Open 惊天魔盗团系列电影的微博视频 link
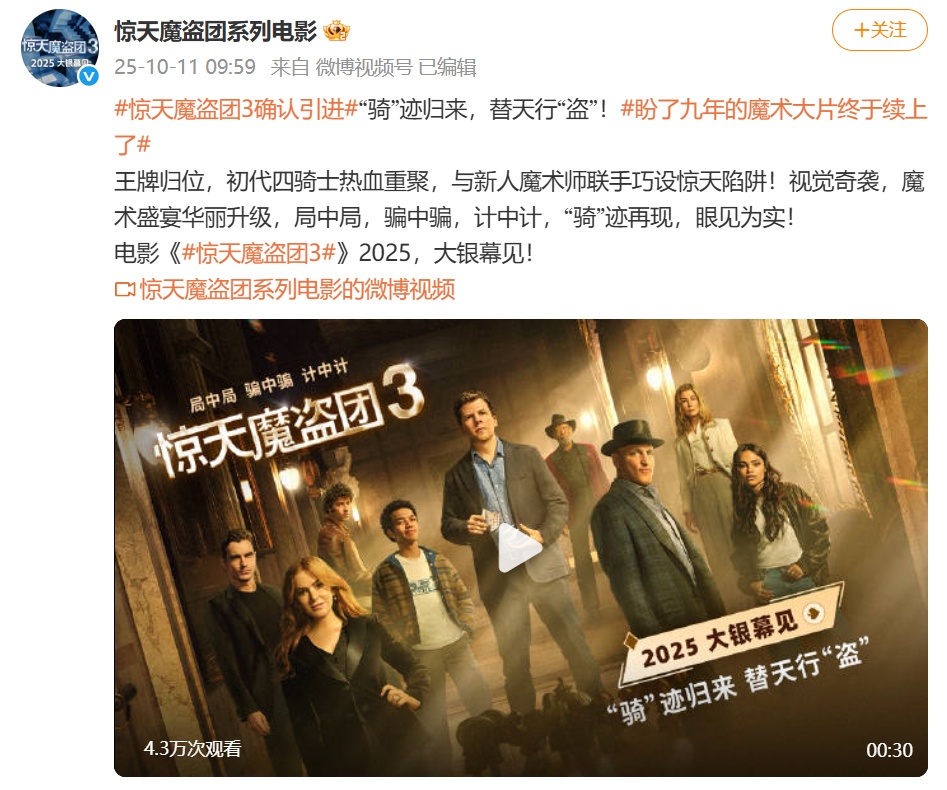Viewport: 947px width, 790px height. 297,290
